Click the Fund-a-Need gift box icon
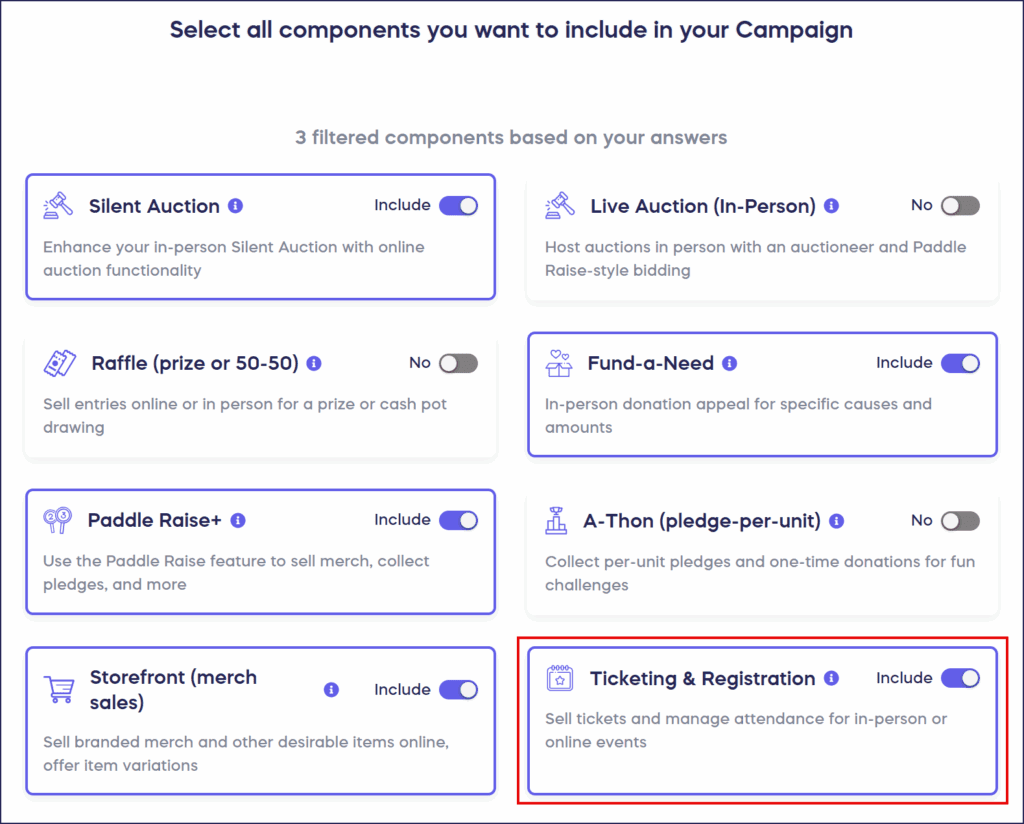Image resolution: width=1024 pixels, height=824 pixels. (x=559, y=363)
